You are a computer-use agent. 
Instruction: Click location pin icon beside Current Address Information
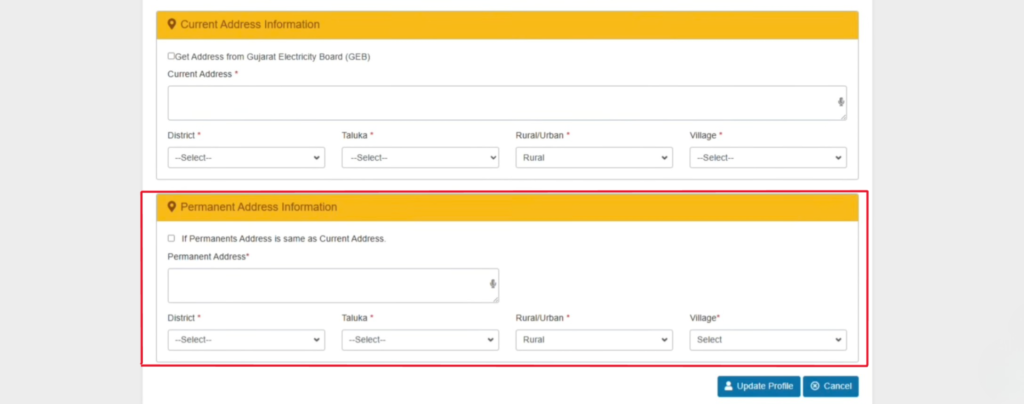172,24
